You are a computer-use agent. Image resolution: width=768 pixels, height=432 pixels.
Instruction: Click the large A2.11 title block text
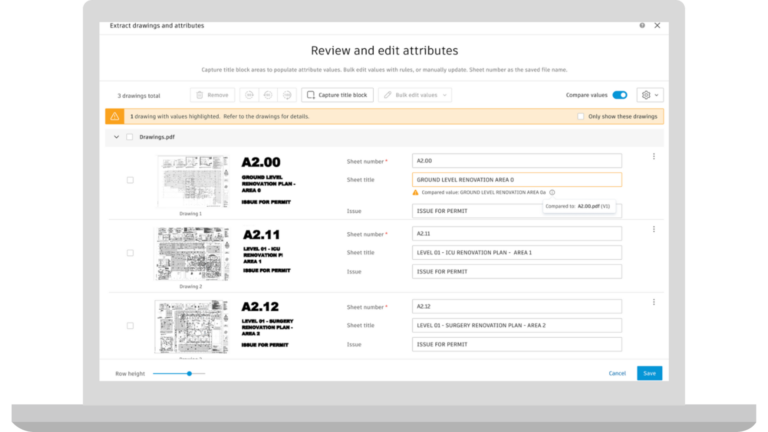262,235
